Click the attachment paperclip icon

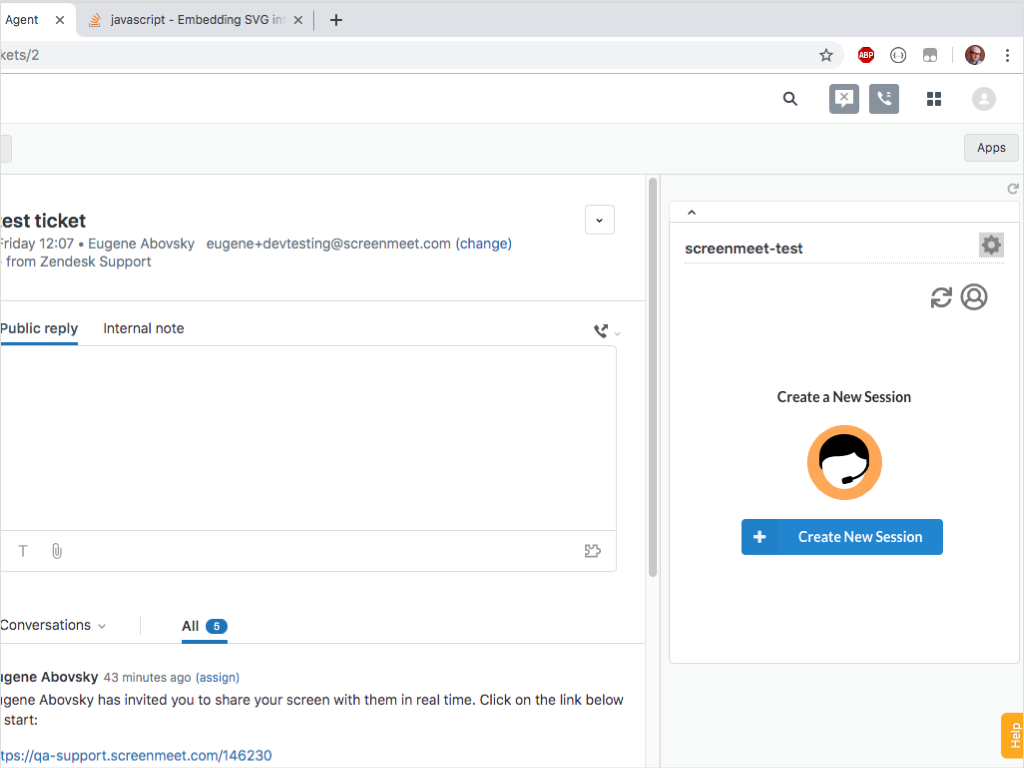pos(56,550)
